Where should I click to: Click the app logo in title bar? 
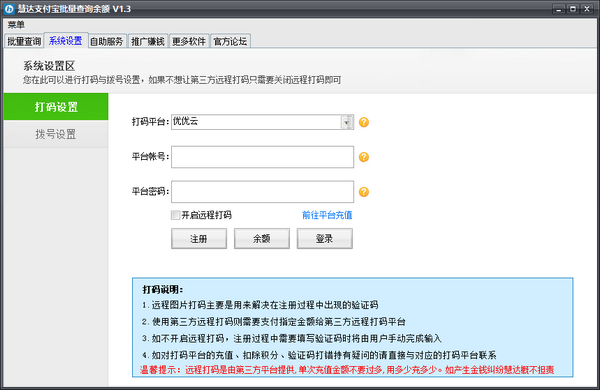9,9
